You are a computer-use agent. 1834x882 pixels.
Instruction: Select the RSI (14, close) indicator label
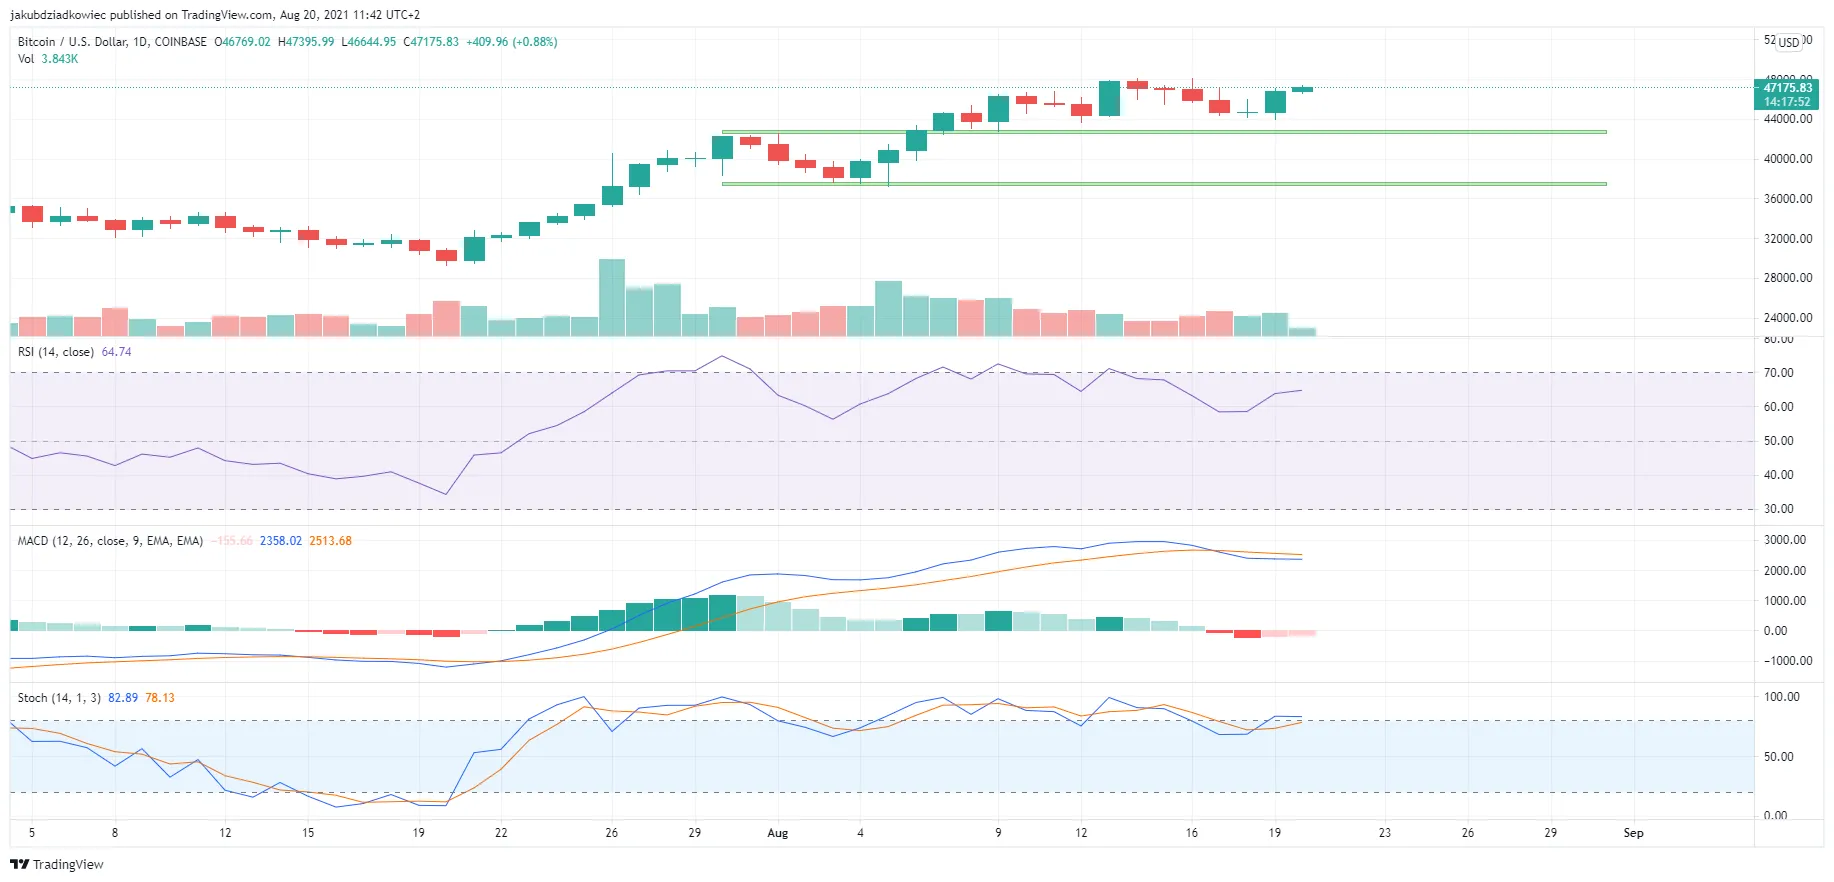point(56,352)
